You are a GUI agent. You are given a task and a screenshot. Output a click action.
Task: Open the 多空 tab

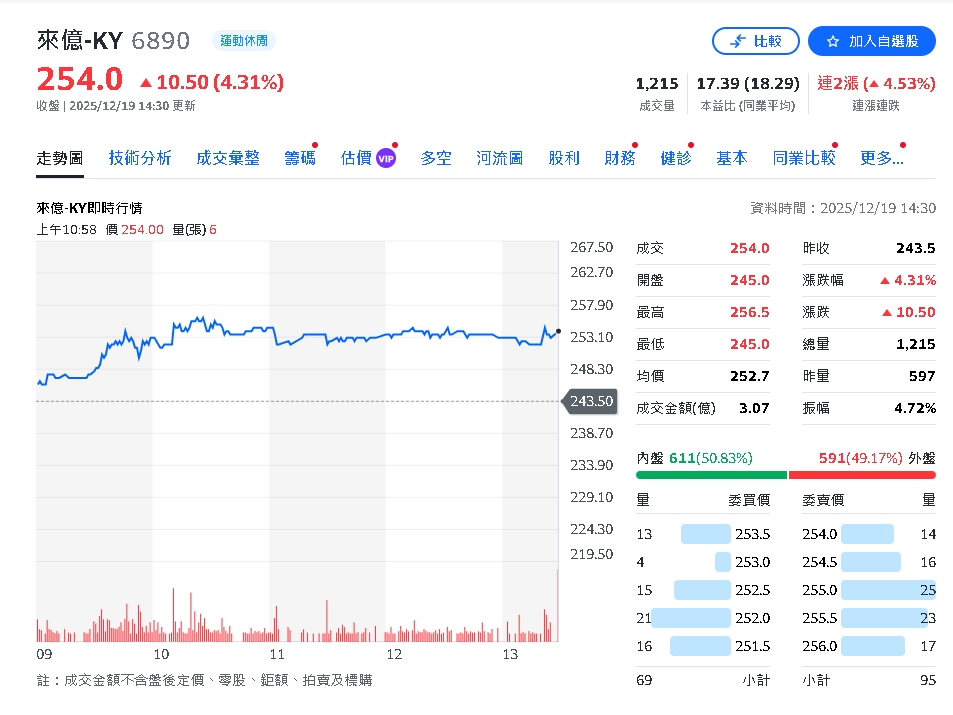point(435,158)
